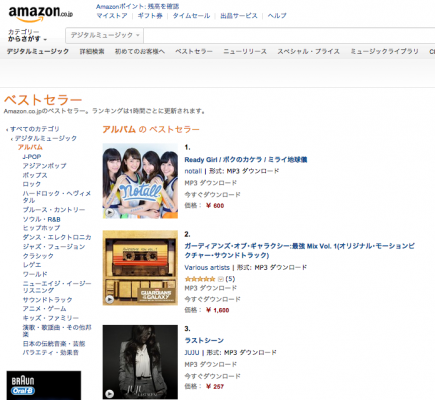Open the star rating dropdown arrow
This screenshot has width=435, height=400.
point(220,279)
